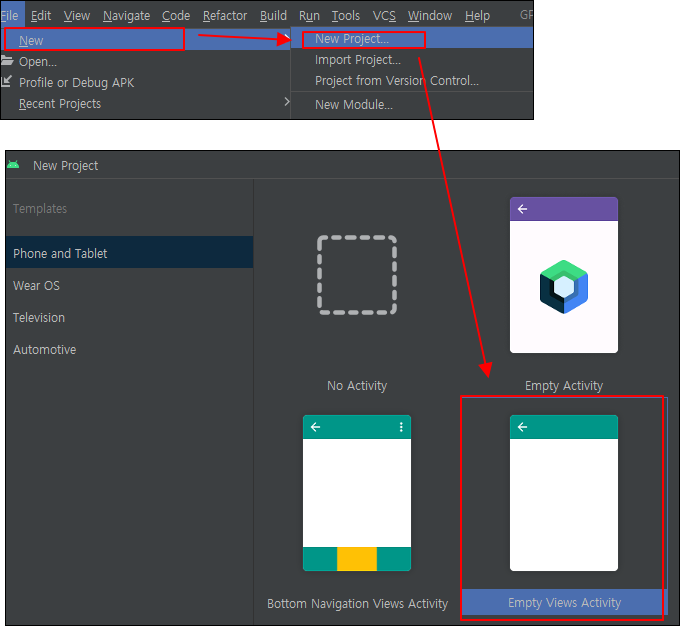The width and height of the screenshot is (684, 632).
Task: Open the Window menu
Action: click(x=430, y=16)
